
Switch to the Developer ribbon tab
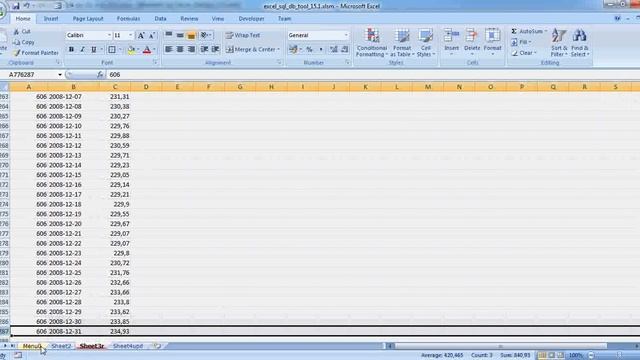click(251, 19)
